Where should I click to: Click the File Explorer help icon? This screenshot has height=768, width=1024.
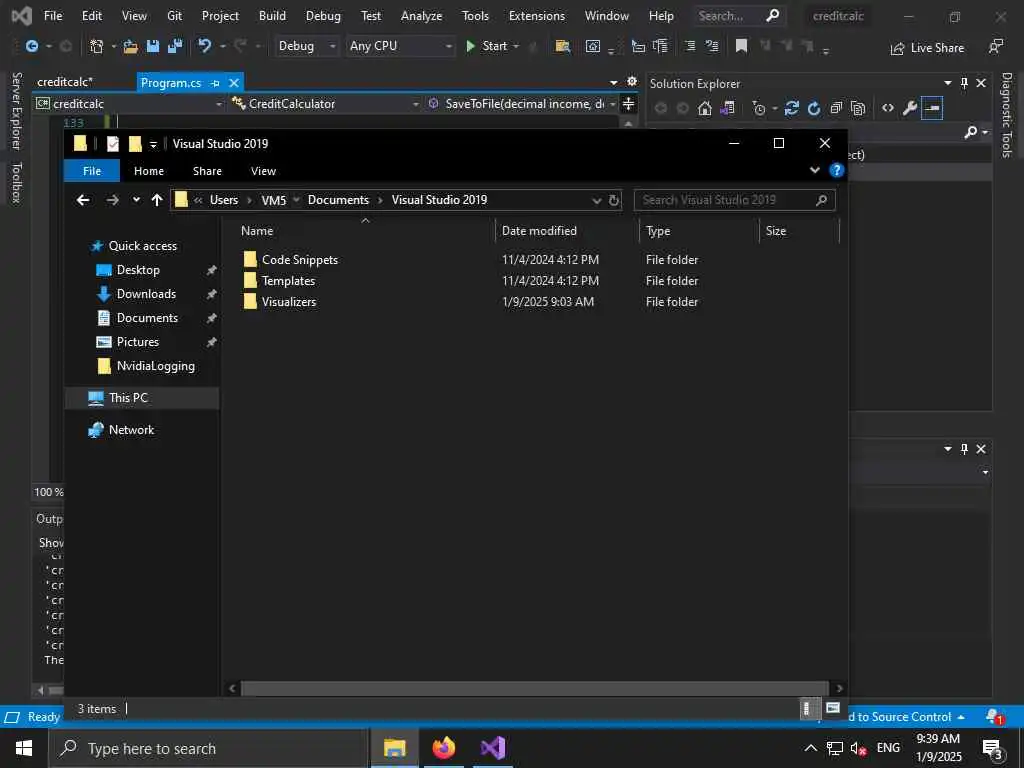pos(837,170)
